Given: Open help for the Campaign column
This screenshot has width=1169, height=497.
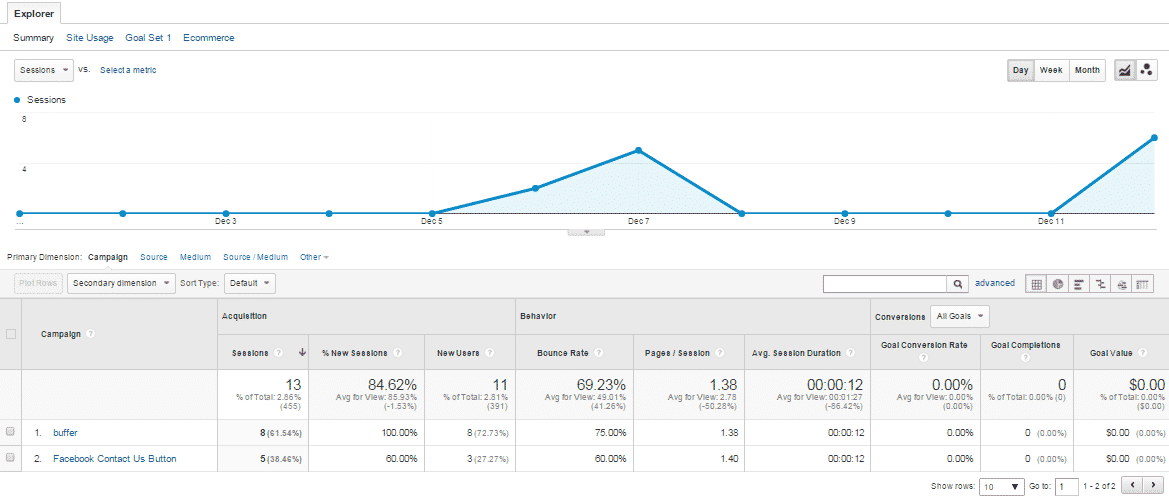Looking at the screenshot, I should 90,334.
